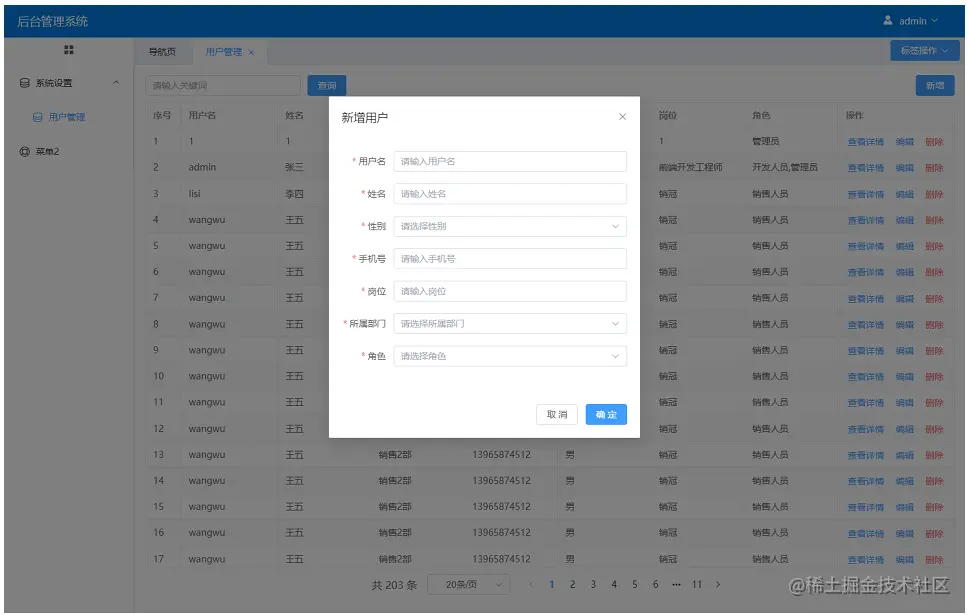
Task: Go to next page arrow in pagination
Action: (717, 584)
